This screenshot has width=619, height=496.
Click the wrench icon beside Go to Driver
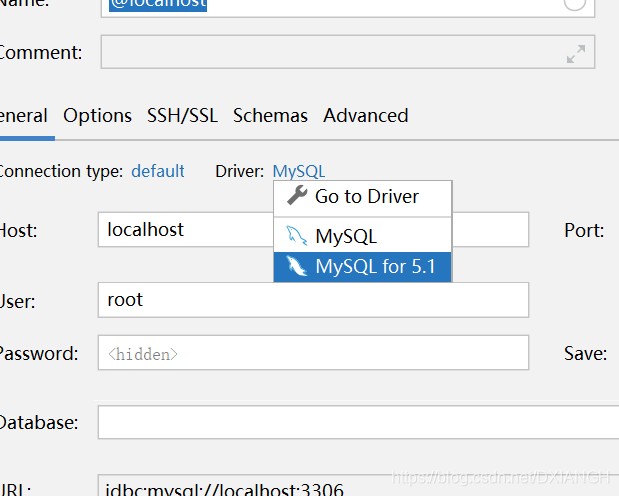[297, 196]
